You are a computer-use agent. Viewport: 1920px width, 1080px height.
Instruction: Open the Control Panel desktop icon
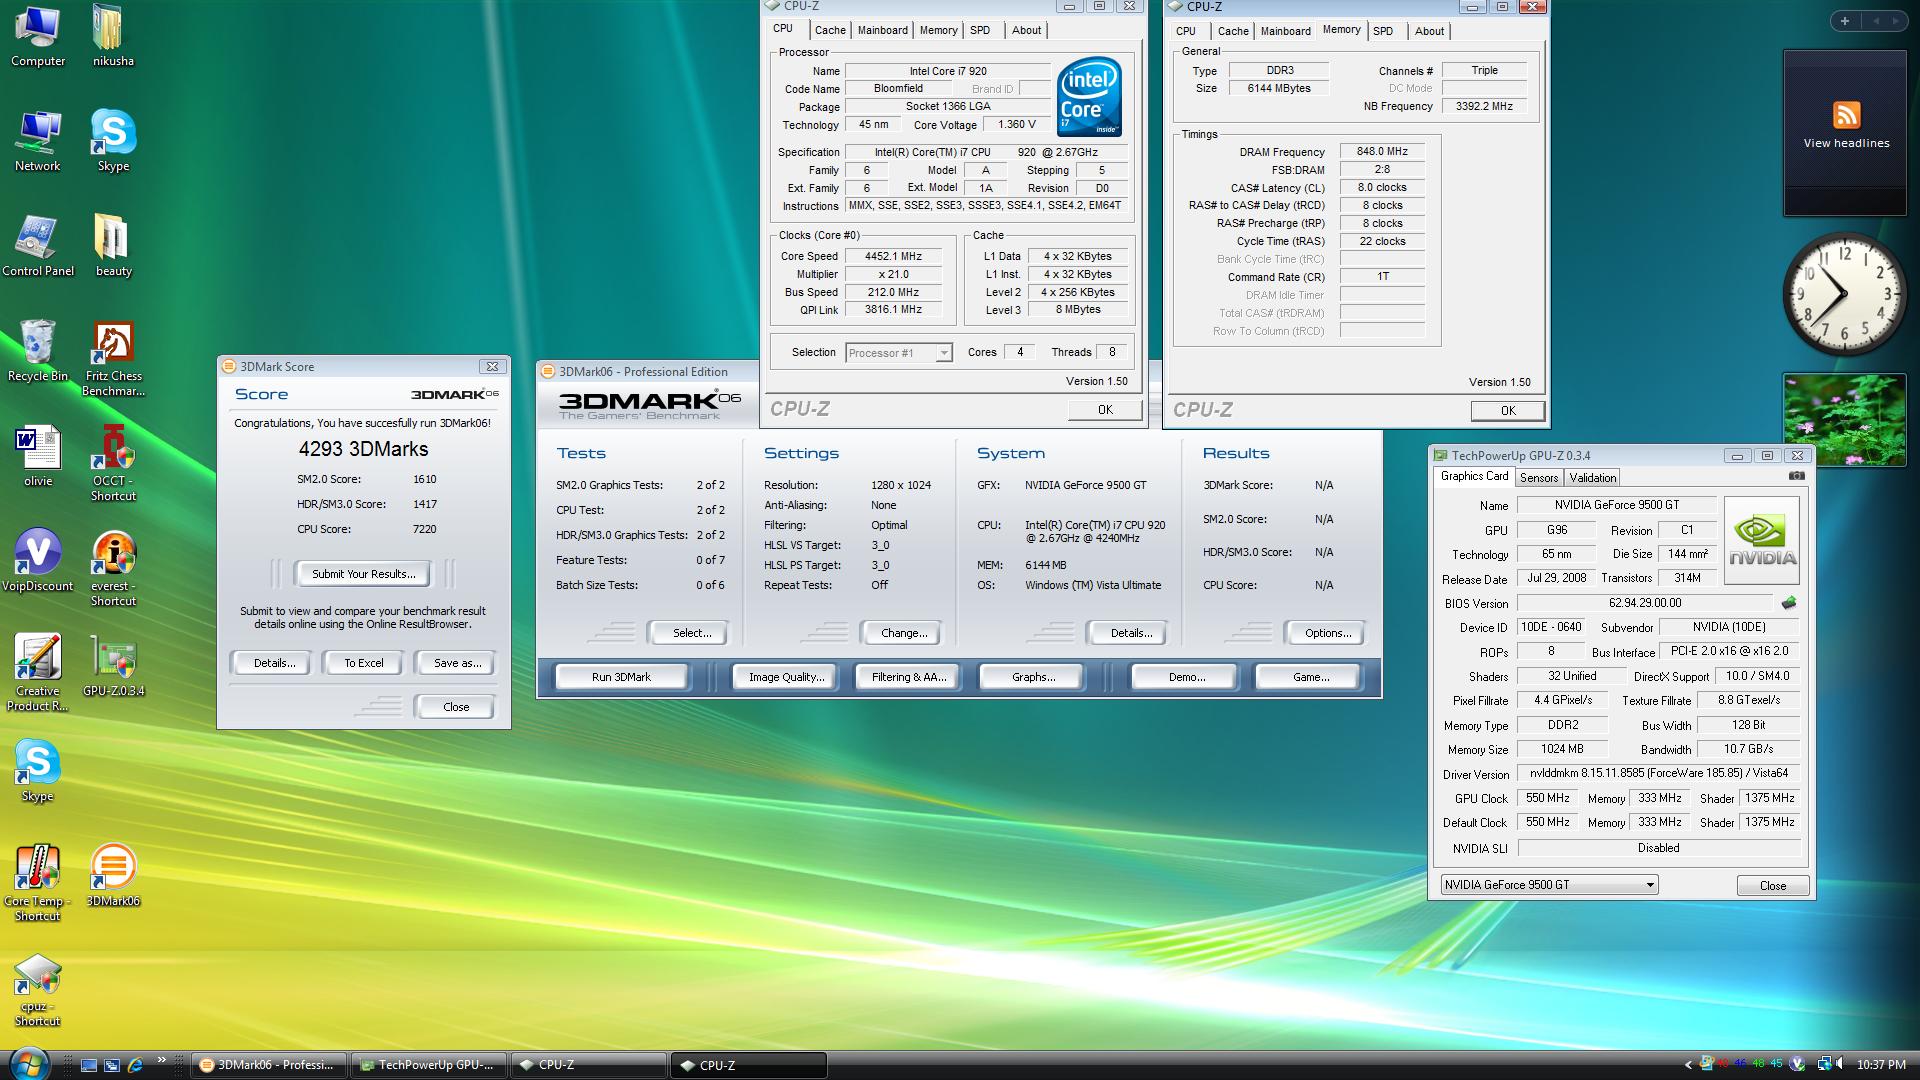(37, 247)
